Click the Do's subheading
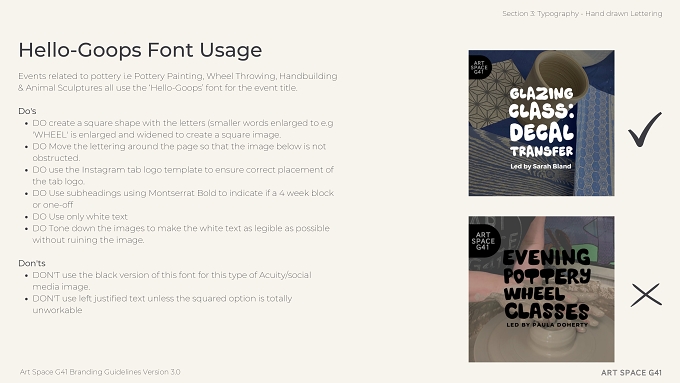The image size is (680, 383). coord(27,111)
